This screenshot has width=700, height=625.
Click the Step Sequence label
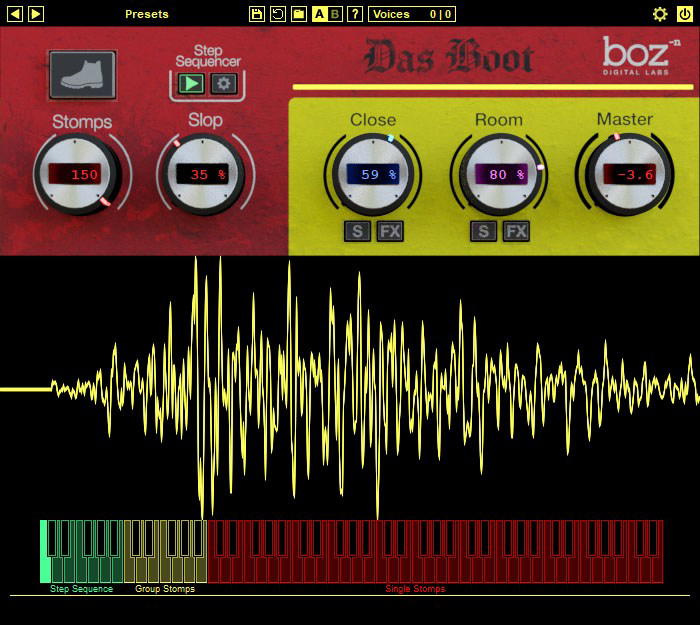(x=81, y=589)
